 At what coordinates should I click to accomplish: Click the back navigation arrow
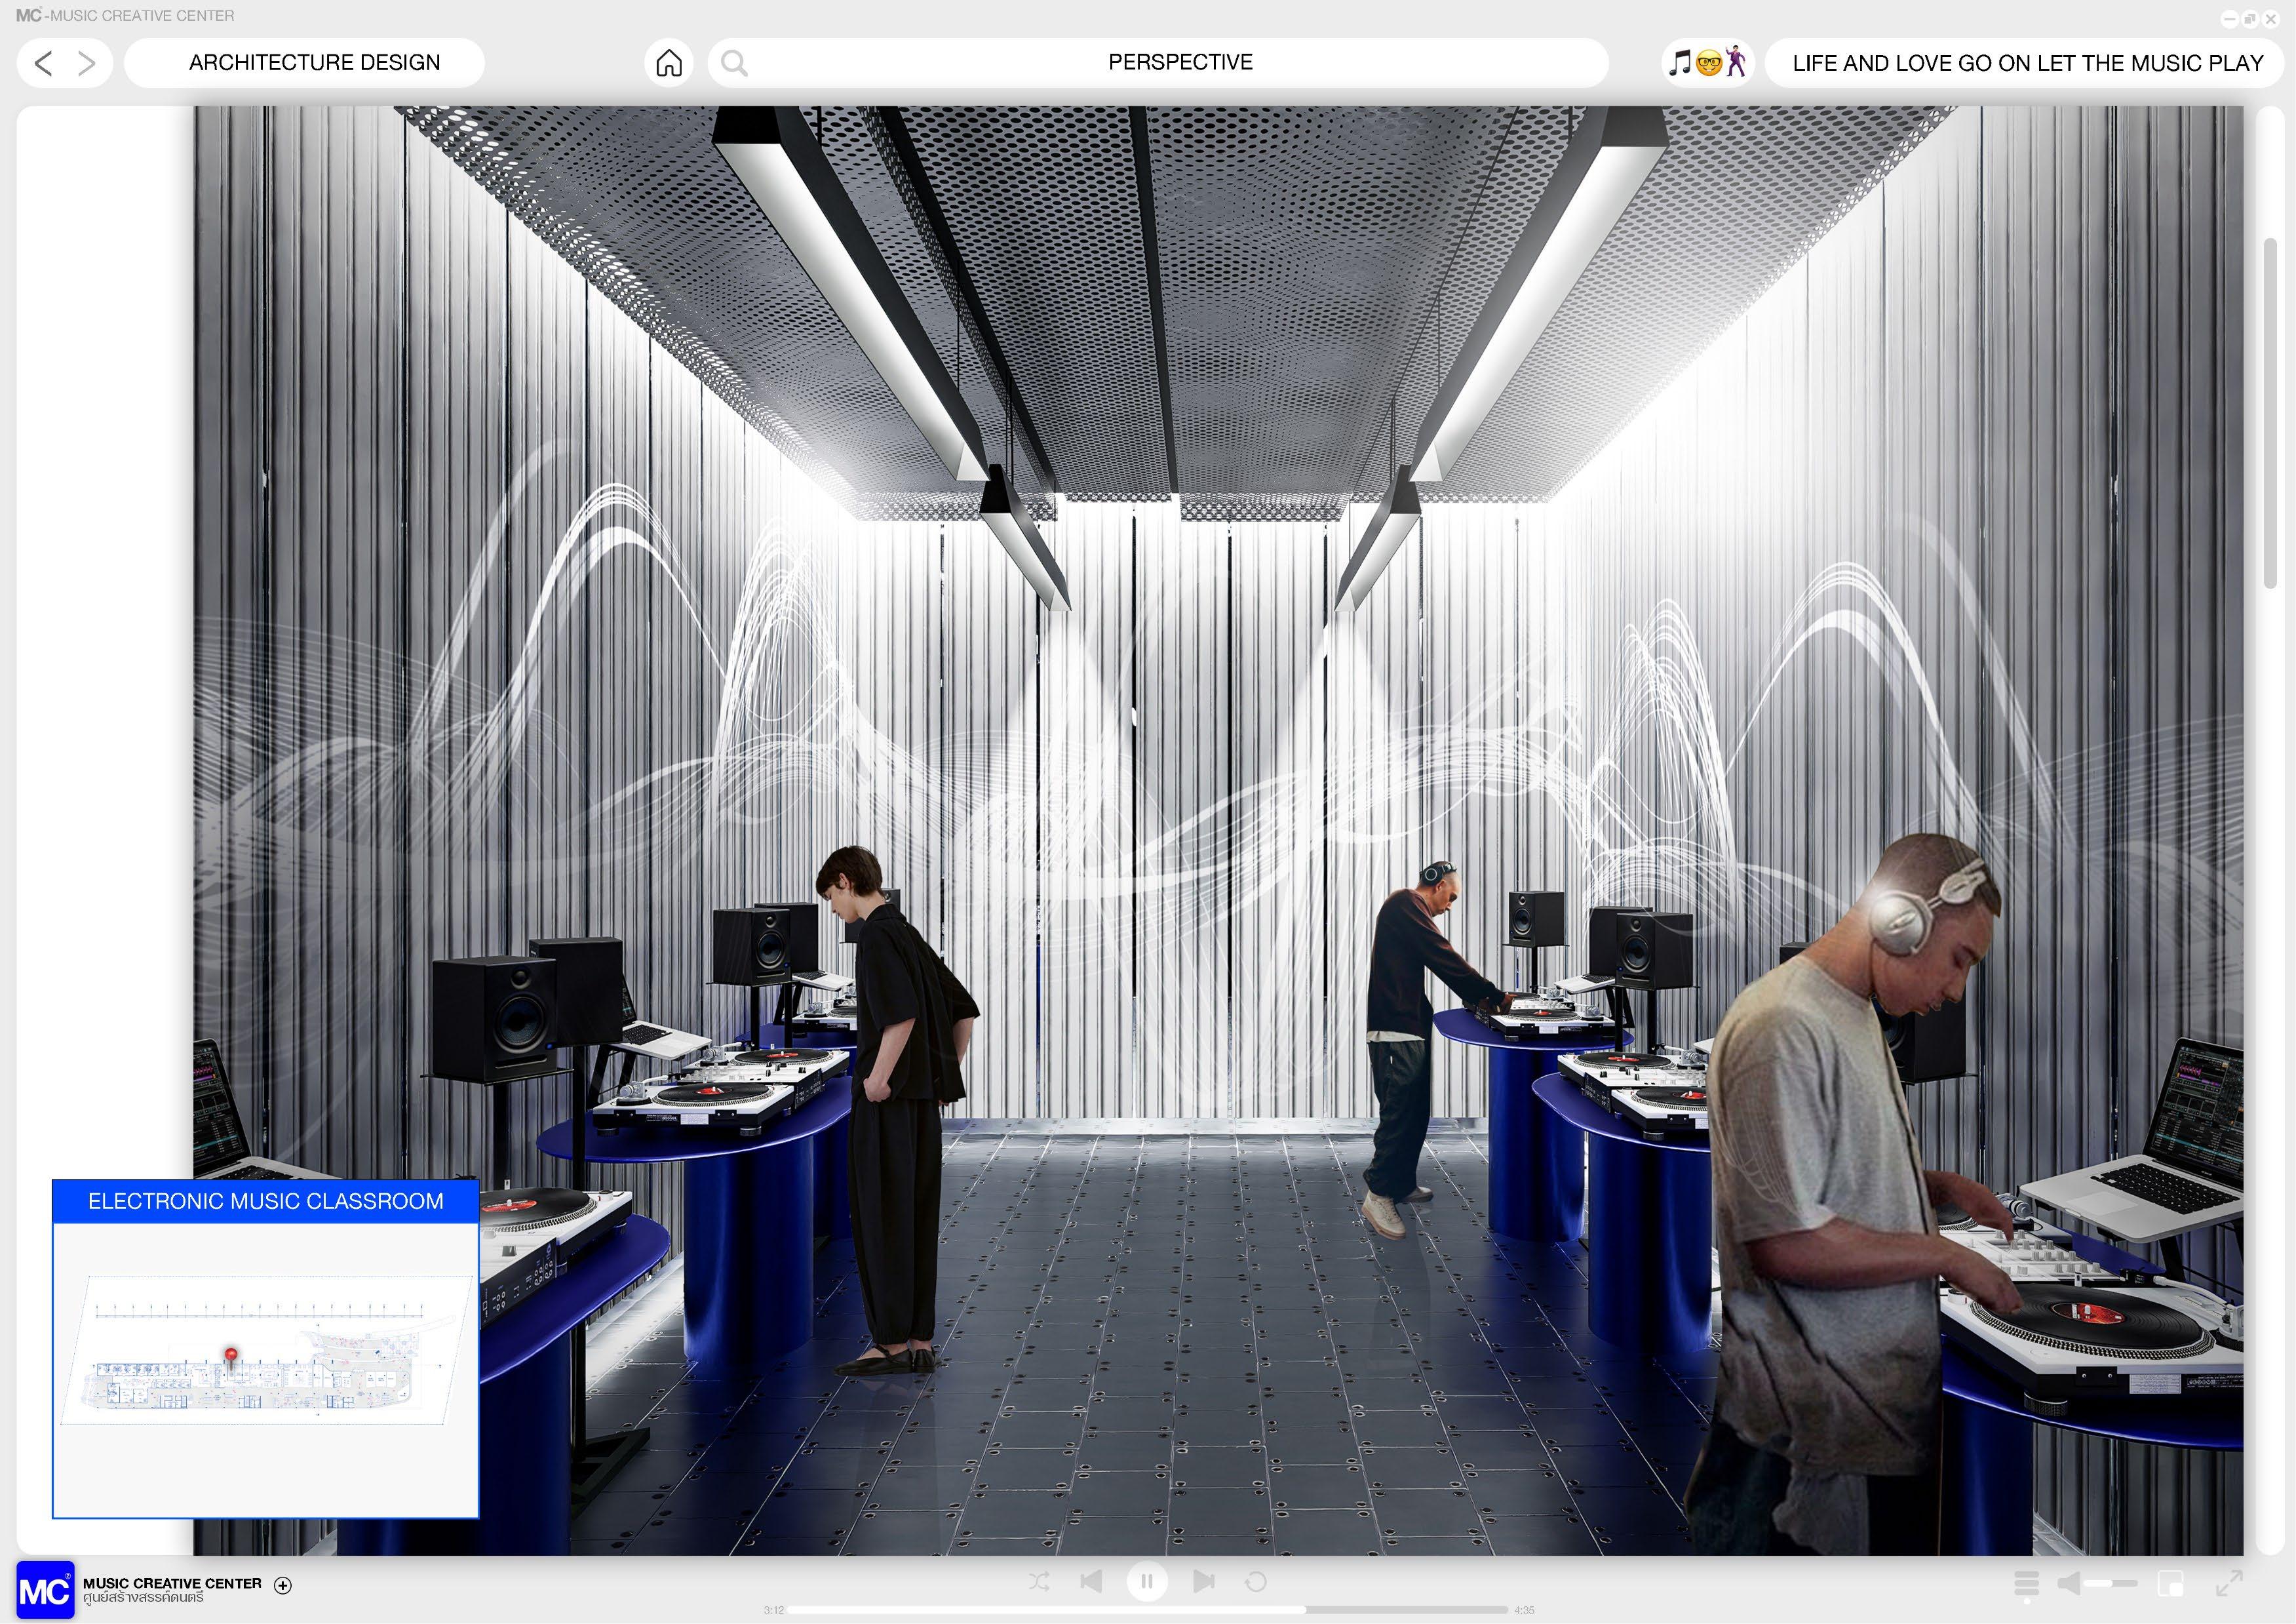point(43,63)
